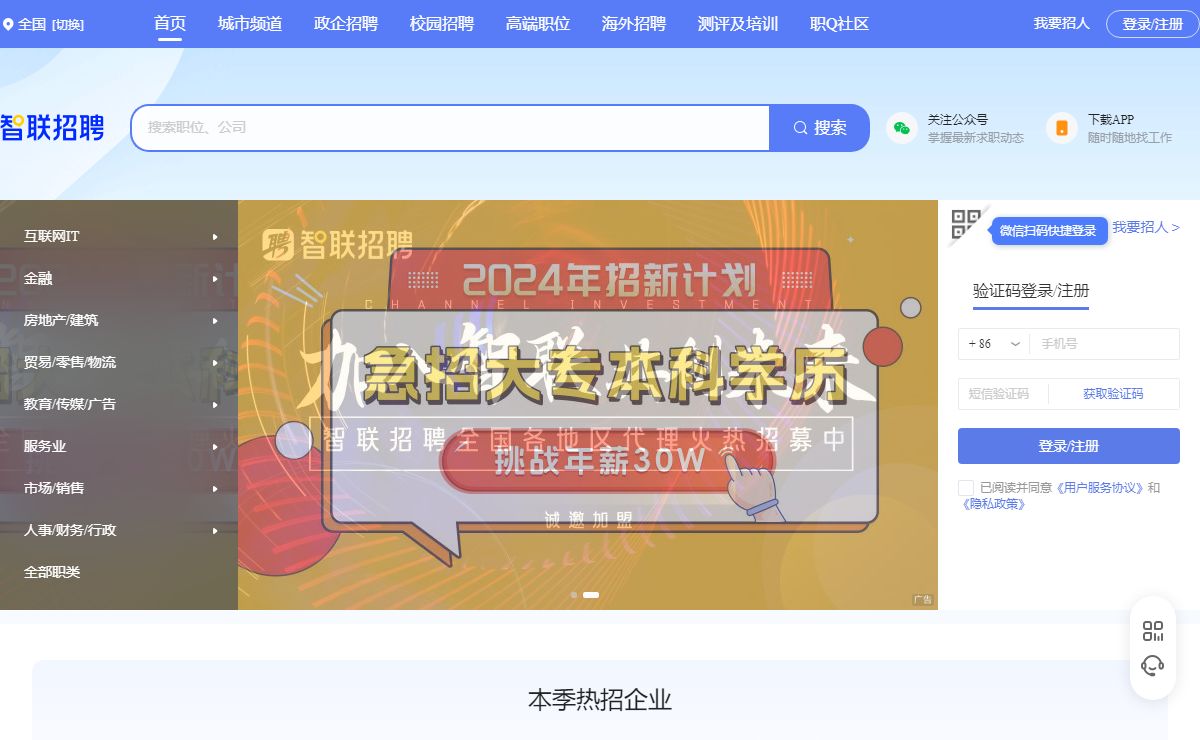Select the active second carousel indicator

pyautogui.click(x=591, y=595)
